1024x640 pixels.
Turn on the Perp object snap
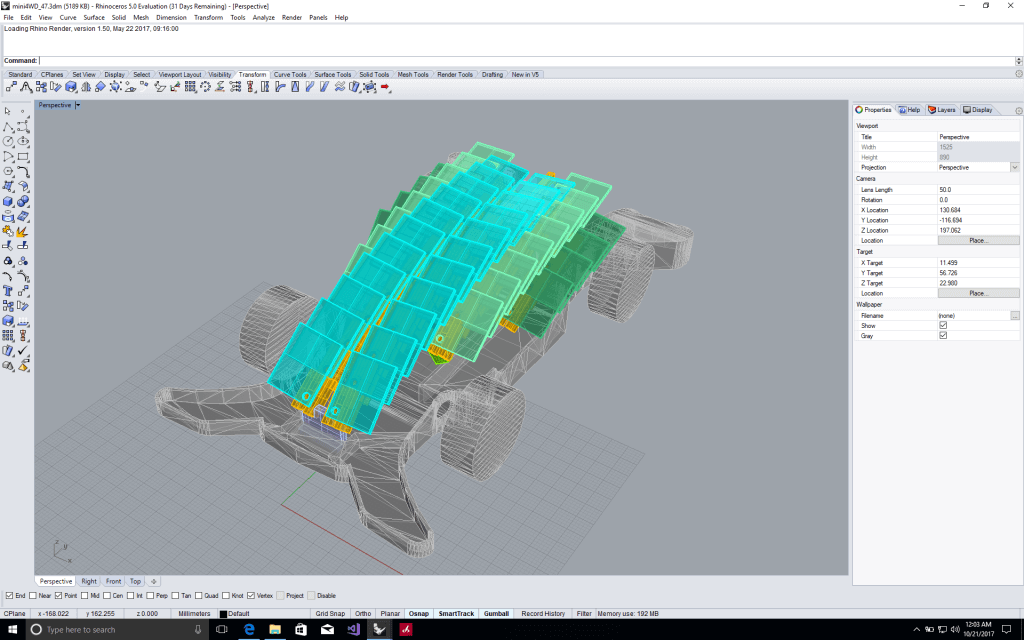click(150, 596)
